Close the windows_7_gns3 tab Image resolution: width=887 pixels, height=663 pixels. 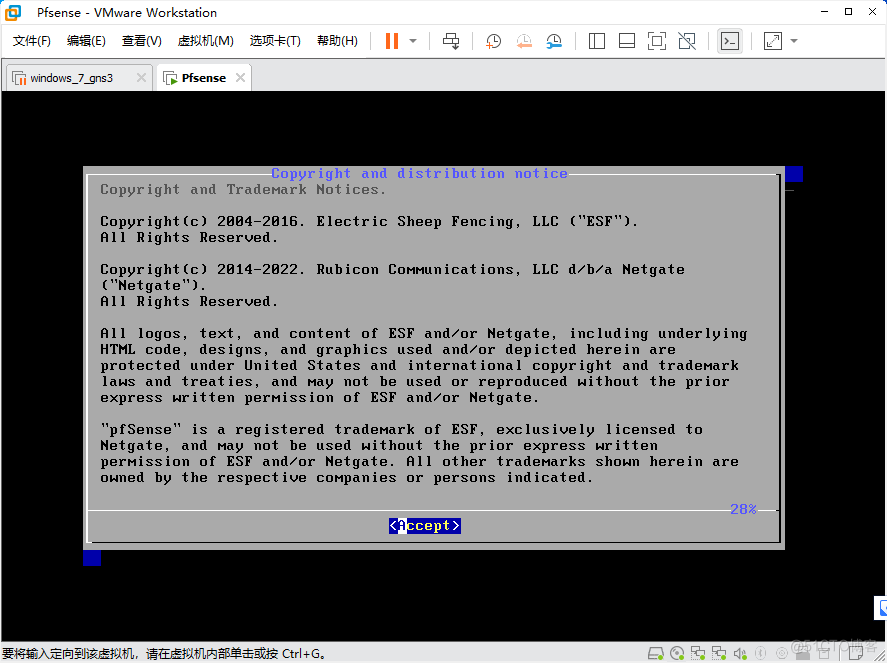coord(141,78)
